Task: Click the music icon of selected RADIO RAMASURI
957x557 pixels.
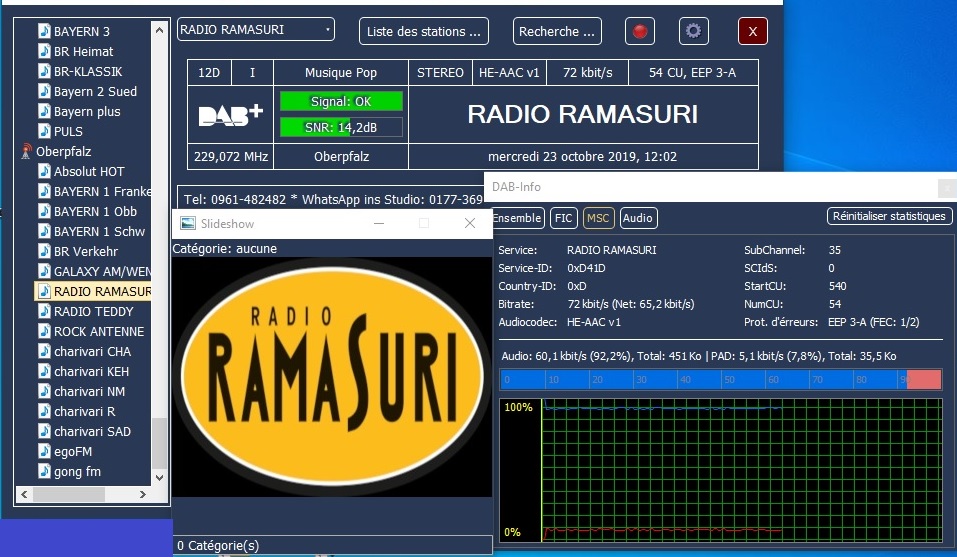Action: coord(44,292)
